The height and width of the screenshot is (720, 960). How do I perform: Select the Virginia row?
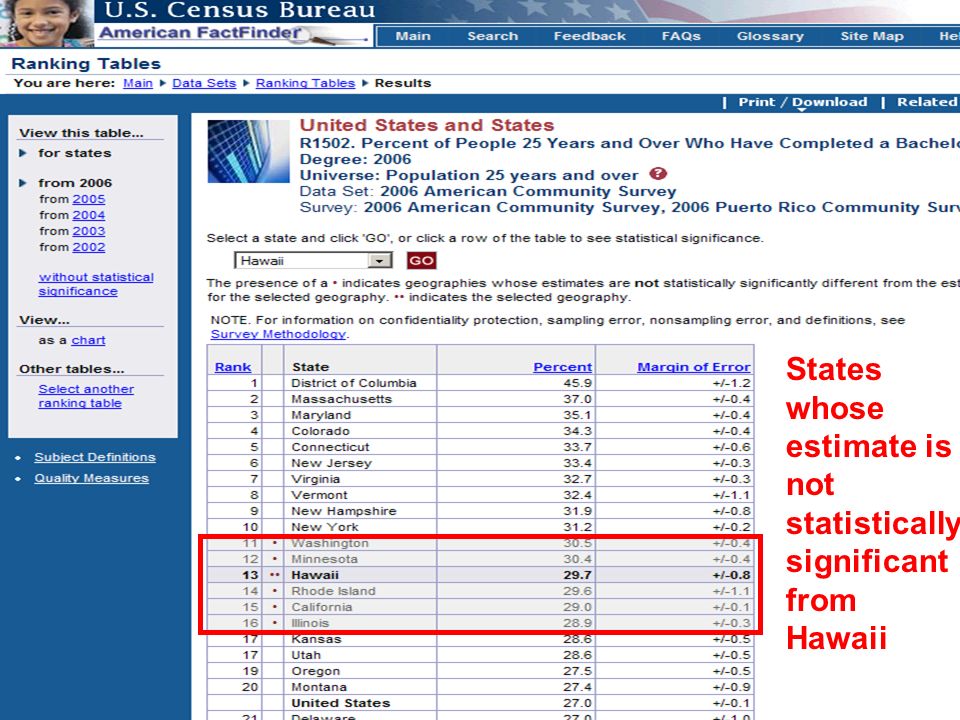click(481, 479)
